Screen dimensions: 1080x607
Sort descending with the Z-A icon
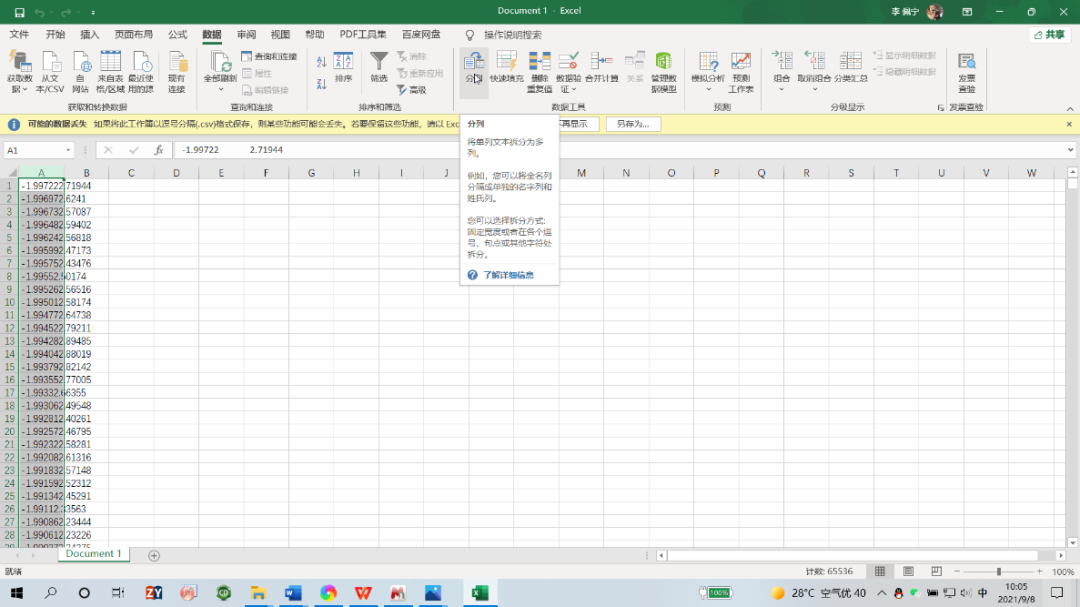coord(321,84)
